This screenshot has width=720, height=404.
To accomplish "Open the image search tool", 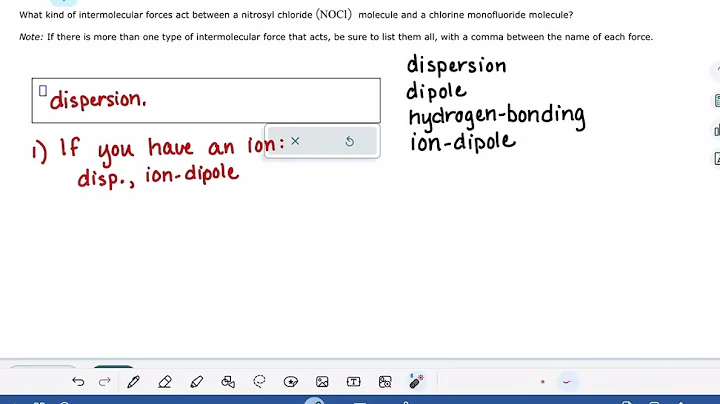I will point(385,382).
